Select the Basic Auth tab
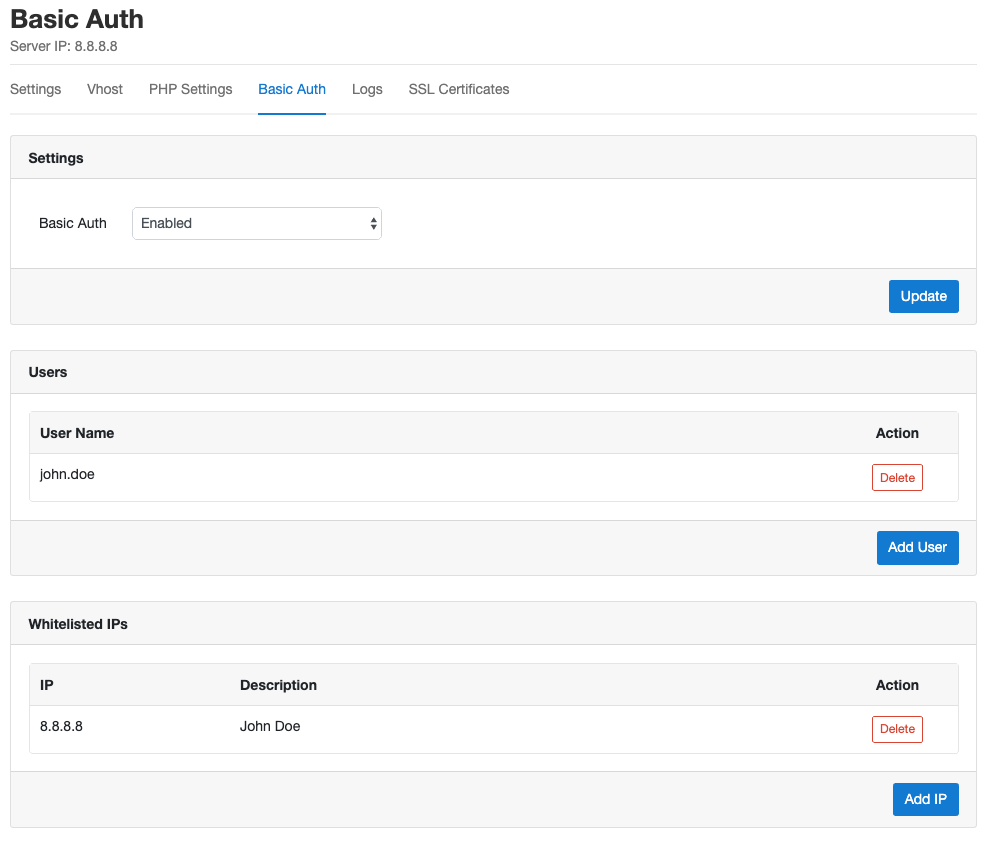989x845 pixels. click(x=292, y=90)
